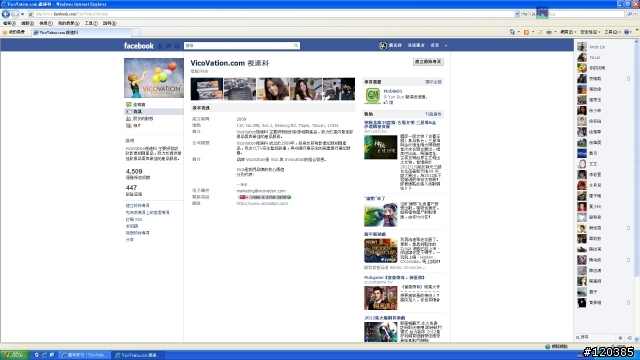
Task: Click the button at top right of page header
Action: (x=428, y=62)
